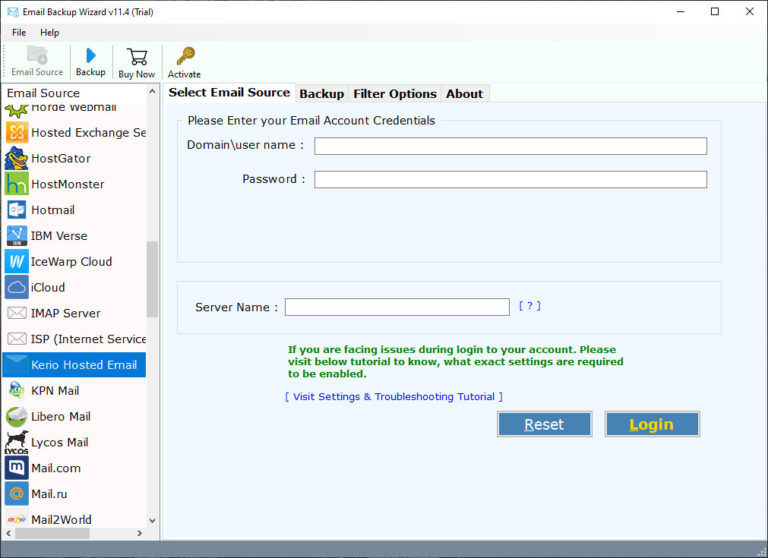Select the IceWarp Cloud text label
768x558 pixels.
tap(72, 262)
